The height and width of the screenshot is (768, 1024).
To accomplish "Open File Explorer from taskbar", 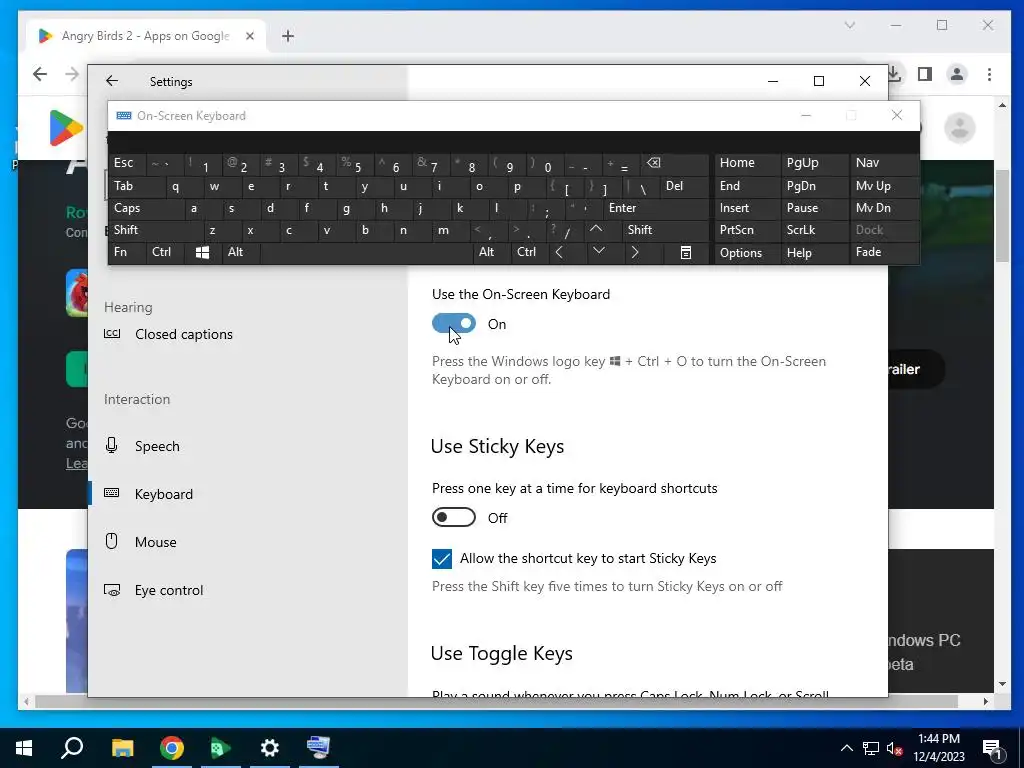I will click(x=122, y=748).
